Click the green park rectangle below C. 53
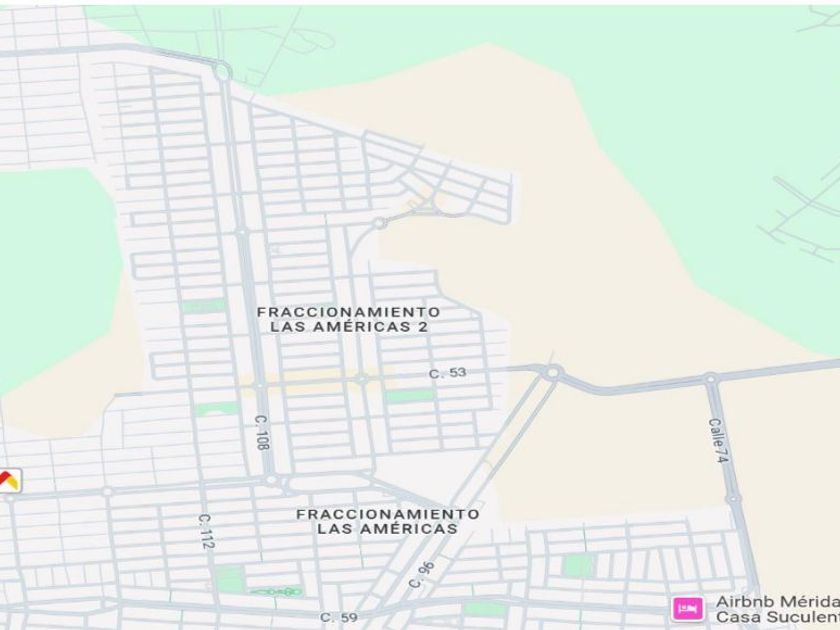The image size is (840, 630). coord(410,396)
